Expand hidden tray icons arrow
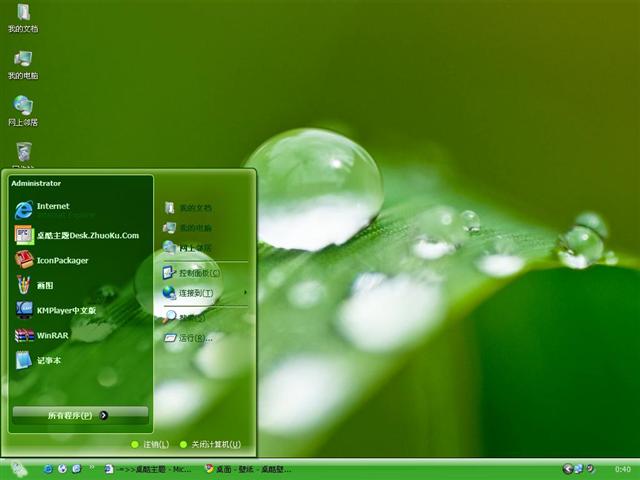 pyautogui.click(x=567, y=469)
